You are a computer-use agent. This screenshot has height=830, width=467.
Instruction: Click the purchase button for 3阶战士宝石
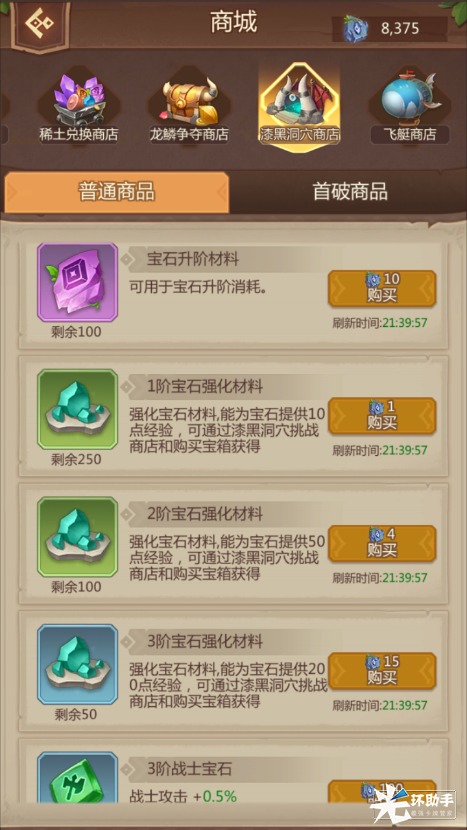[x=382, y=791]
